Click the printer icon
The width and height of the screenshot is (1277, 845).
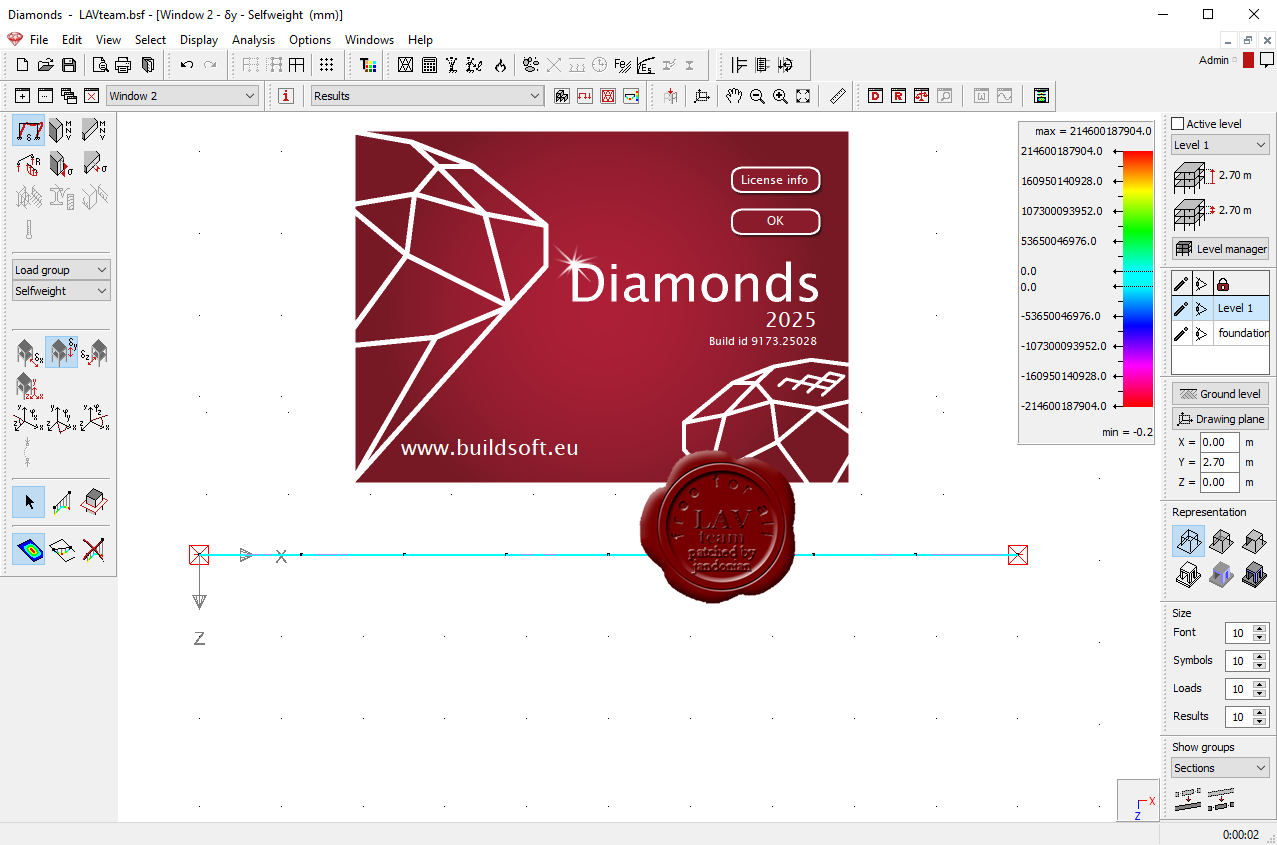point(123,65)
